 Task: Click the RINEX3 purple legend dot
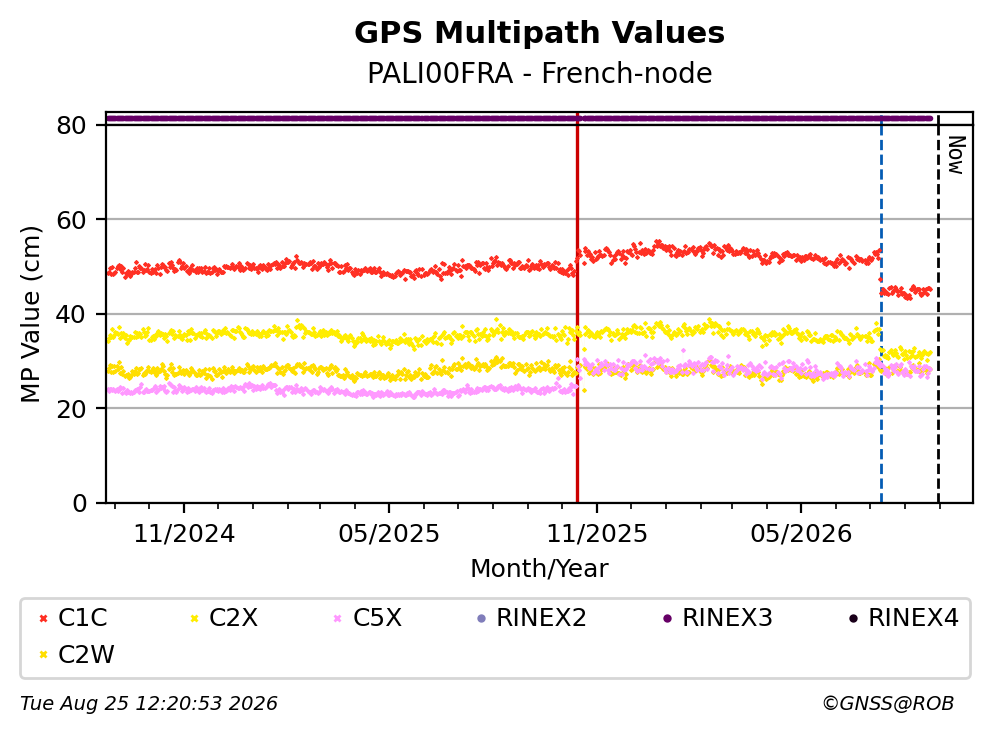tap(667, 619)
